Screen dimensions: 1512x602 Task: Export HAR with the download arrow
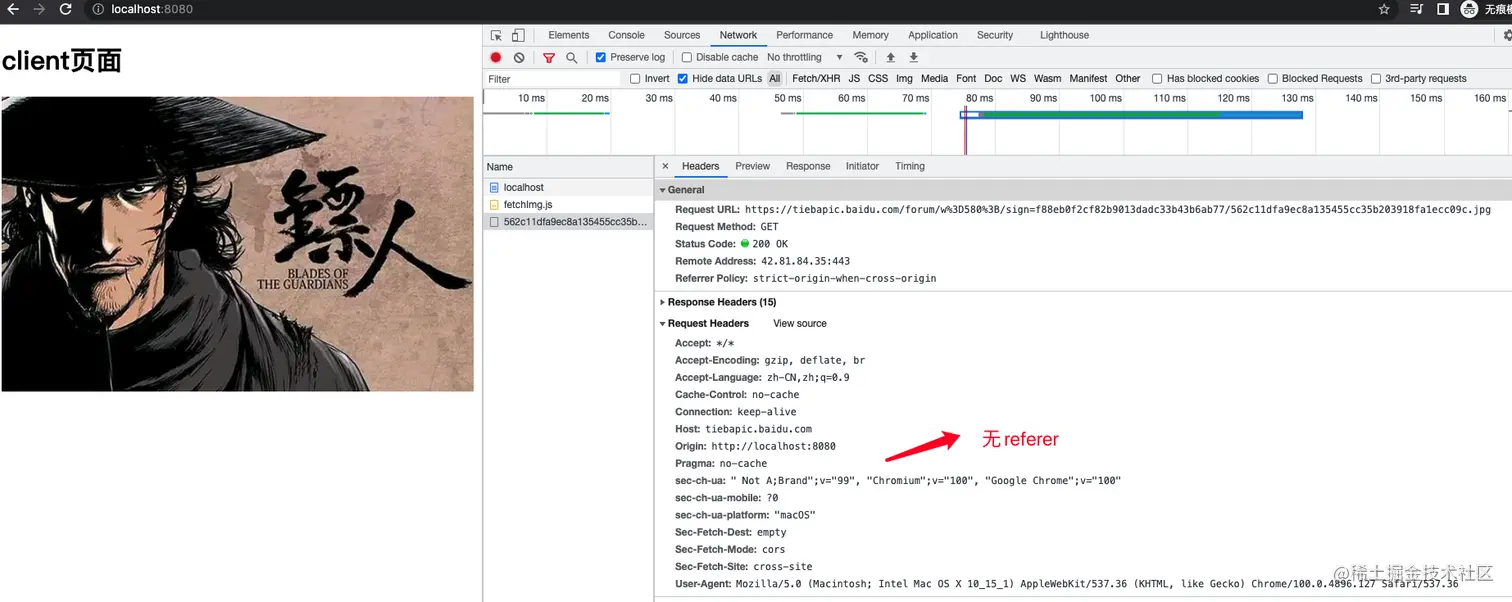point(913,58)
